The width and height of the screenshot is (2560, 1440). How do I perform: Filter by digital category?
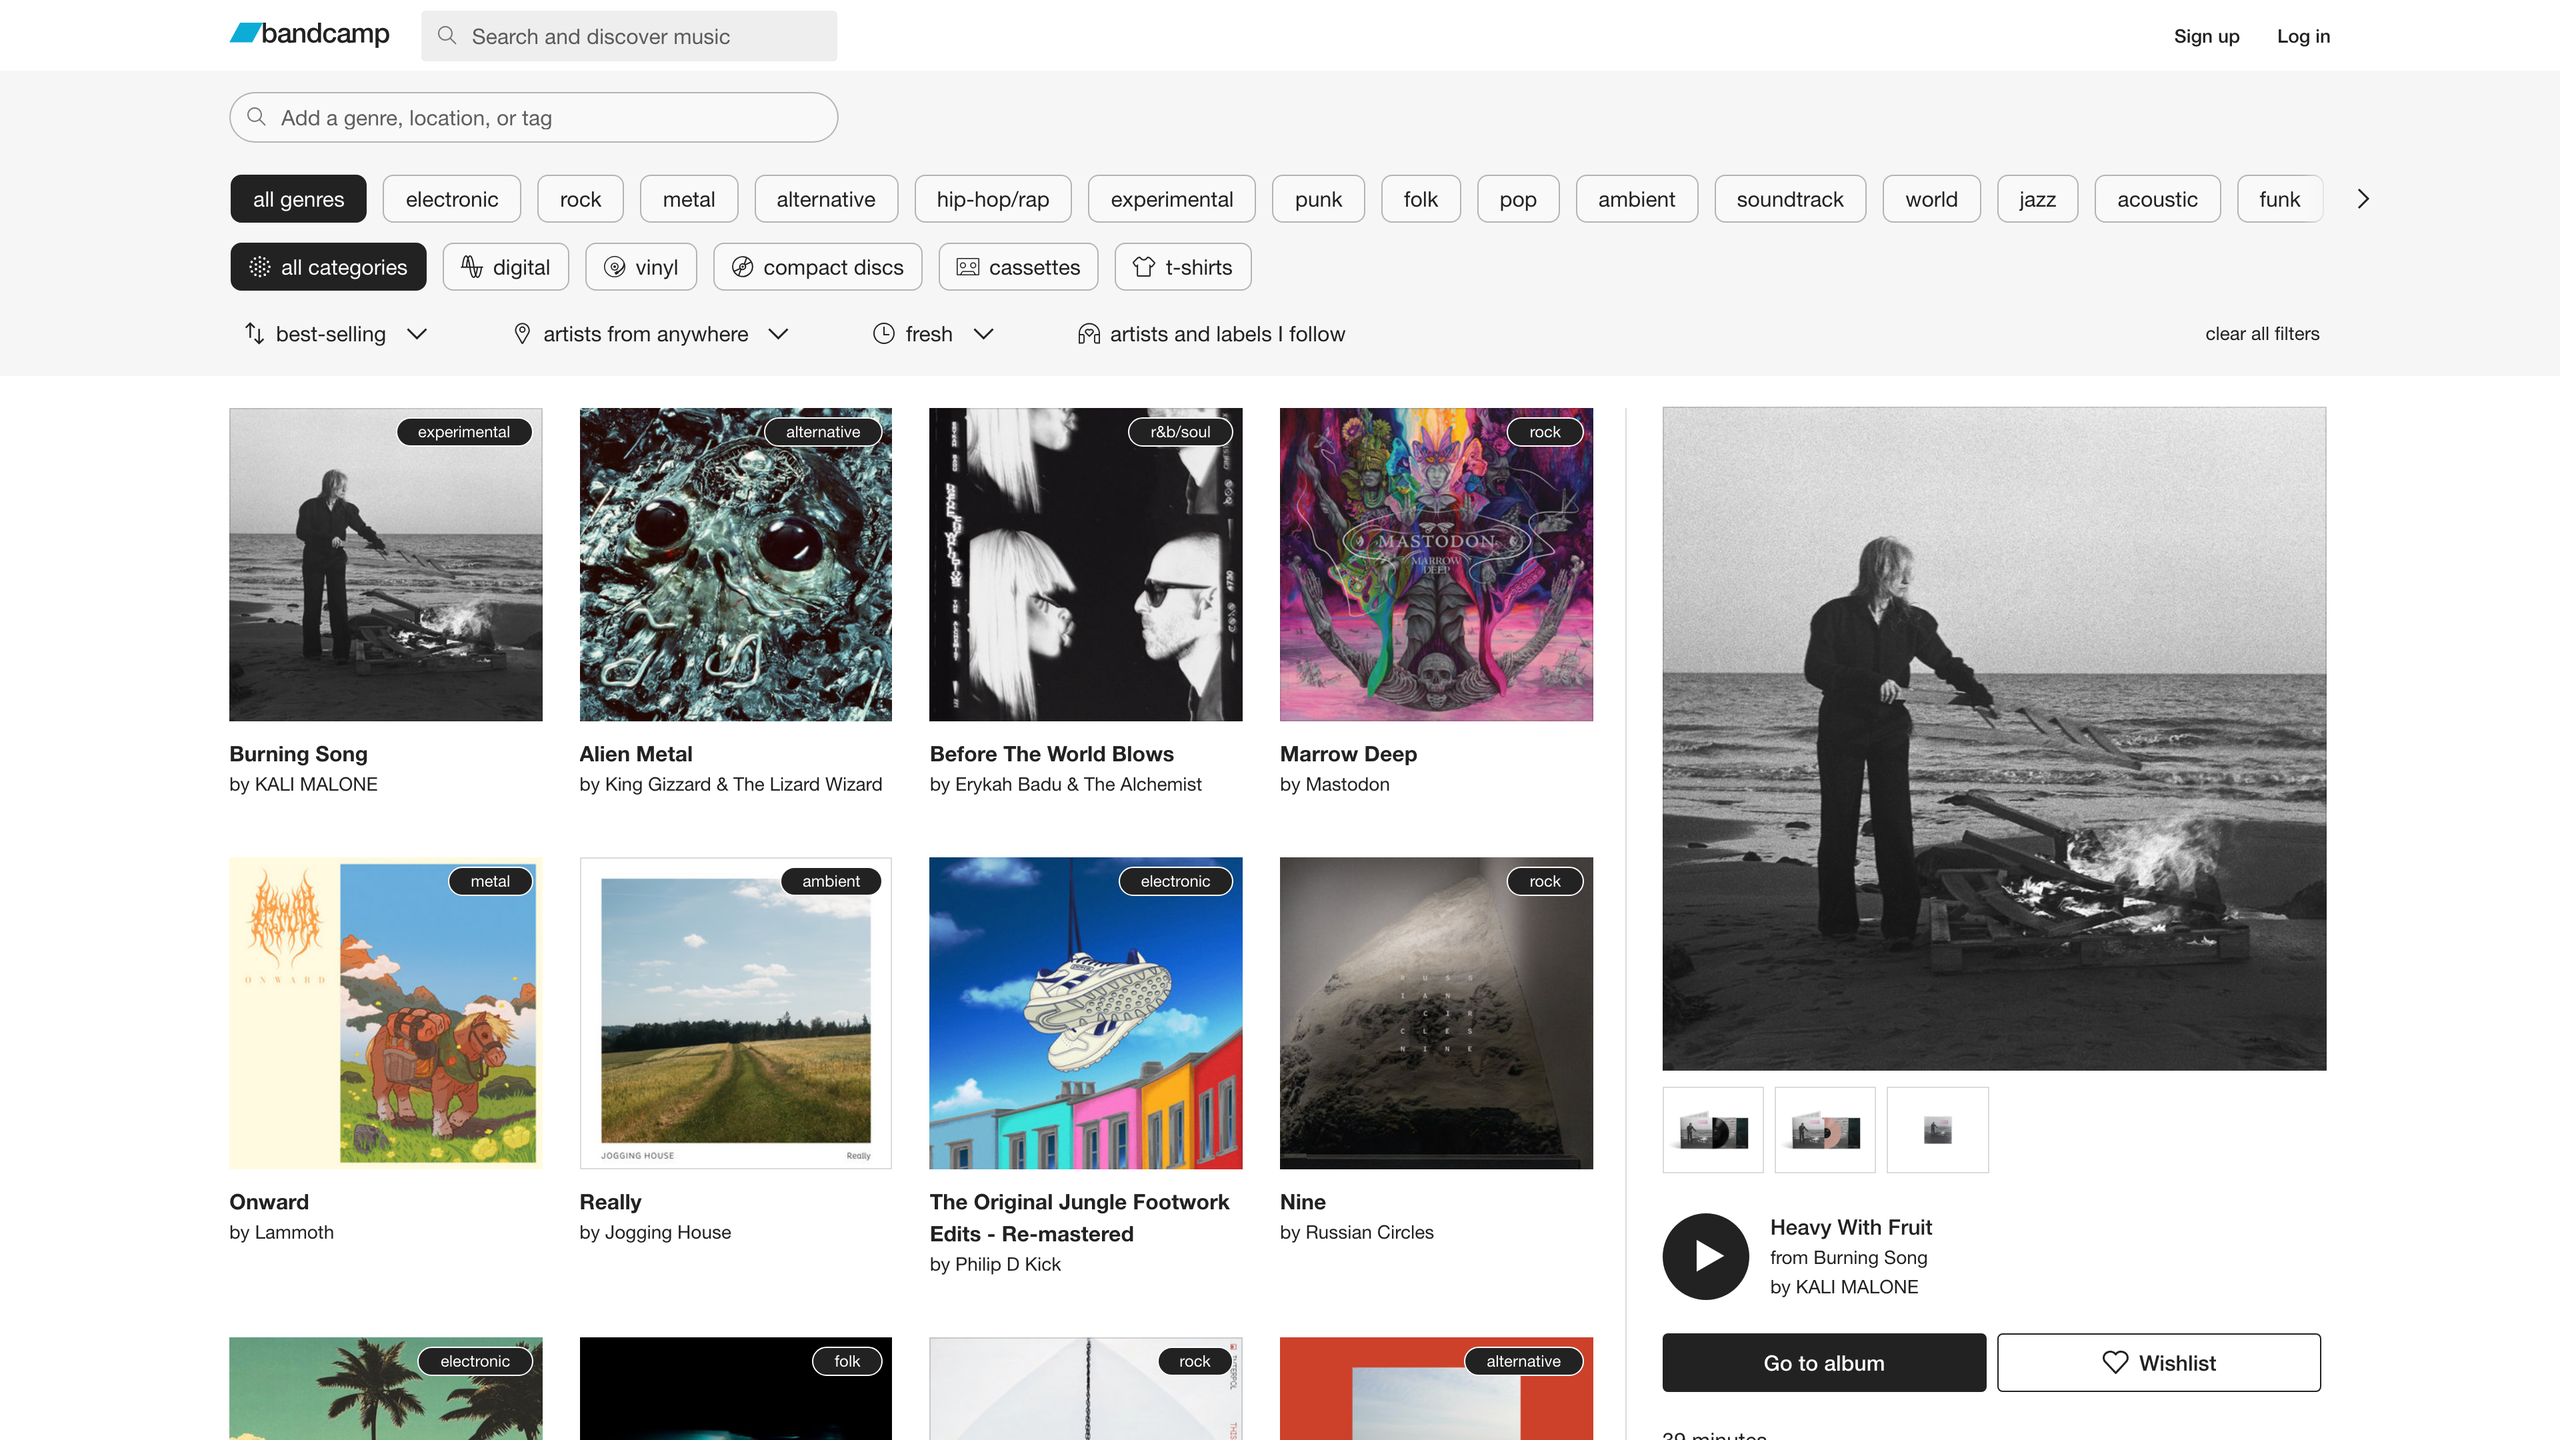(x=506, y=267)
